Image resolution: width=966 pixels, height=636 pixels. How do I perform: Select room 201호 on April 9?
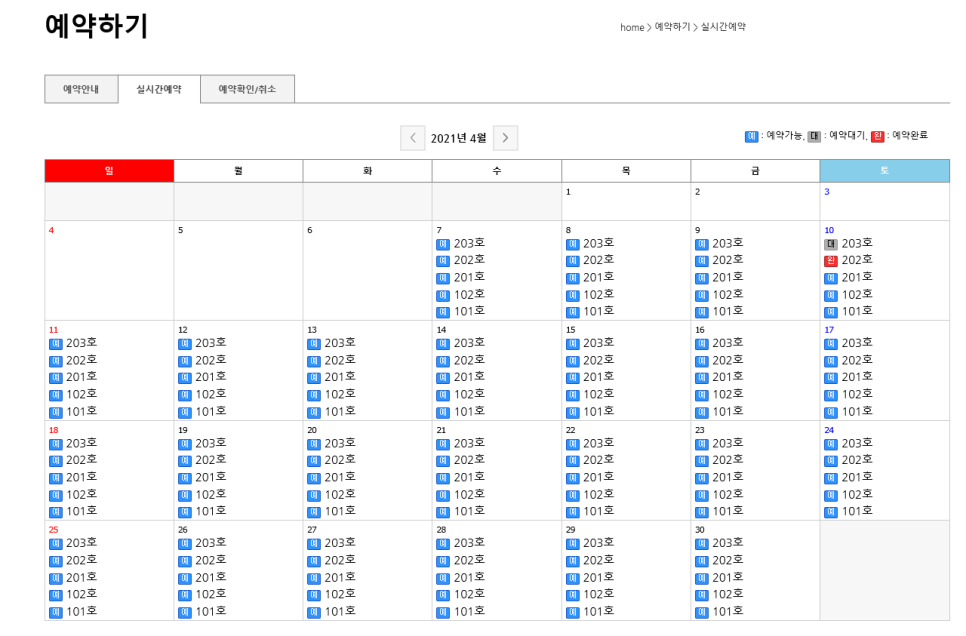tap(728, 277)
